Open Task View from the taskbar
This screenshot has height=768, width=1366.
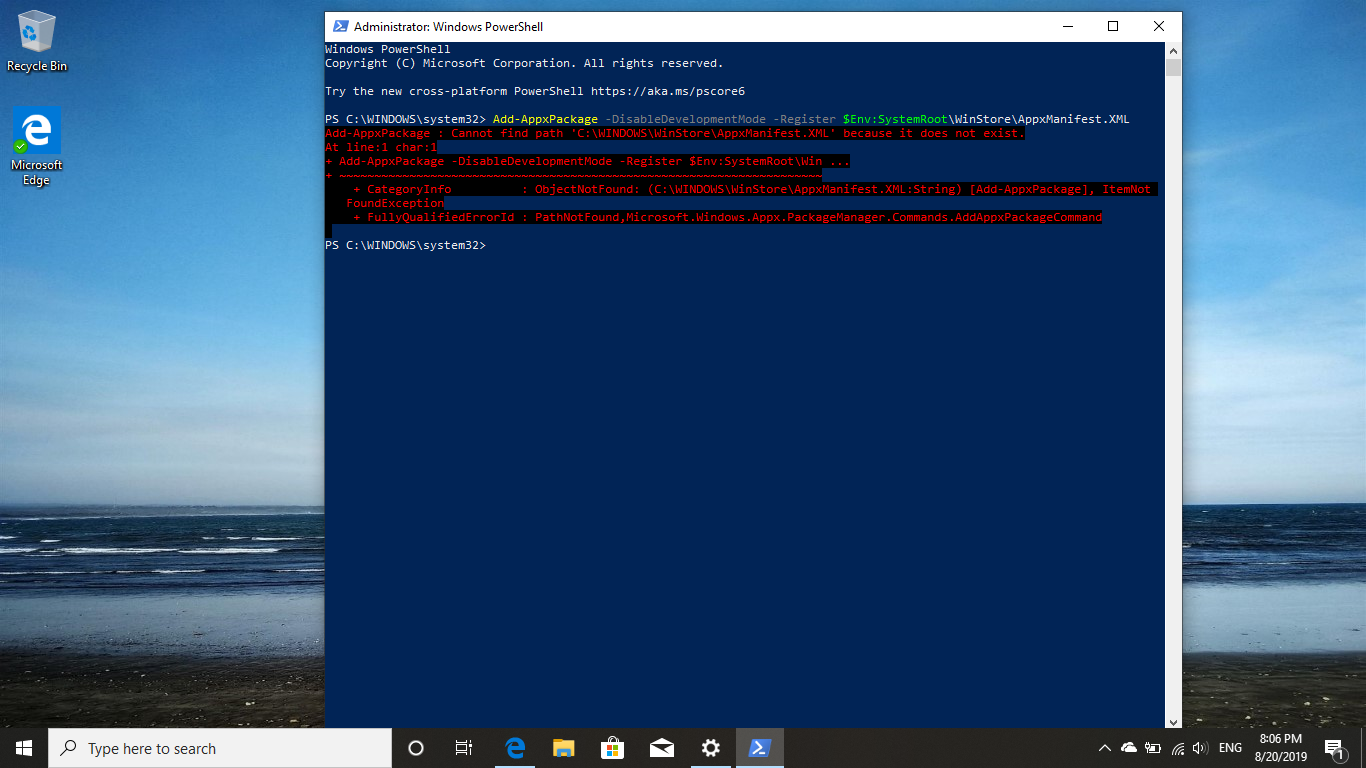[464, 748]
